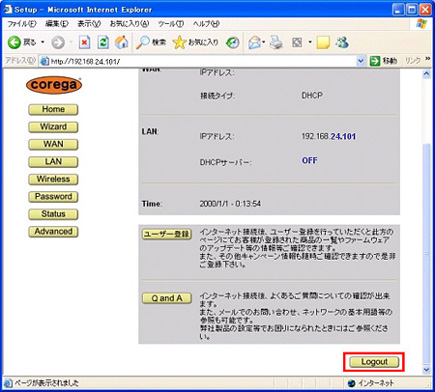Click the Time value 2000/1/1 - 0:13:54
The height and width of the screenshot is (392, 435).
point(230,204)
